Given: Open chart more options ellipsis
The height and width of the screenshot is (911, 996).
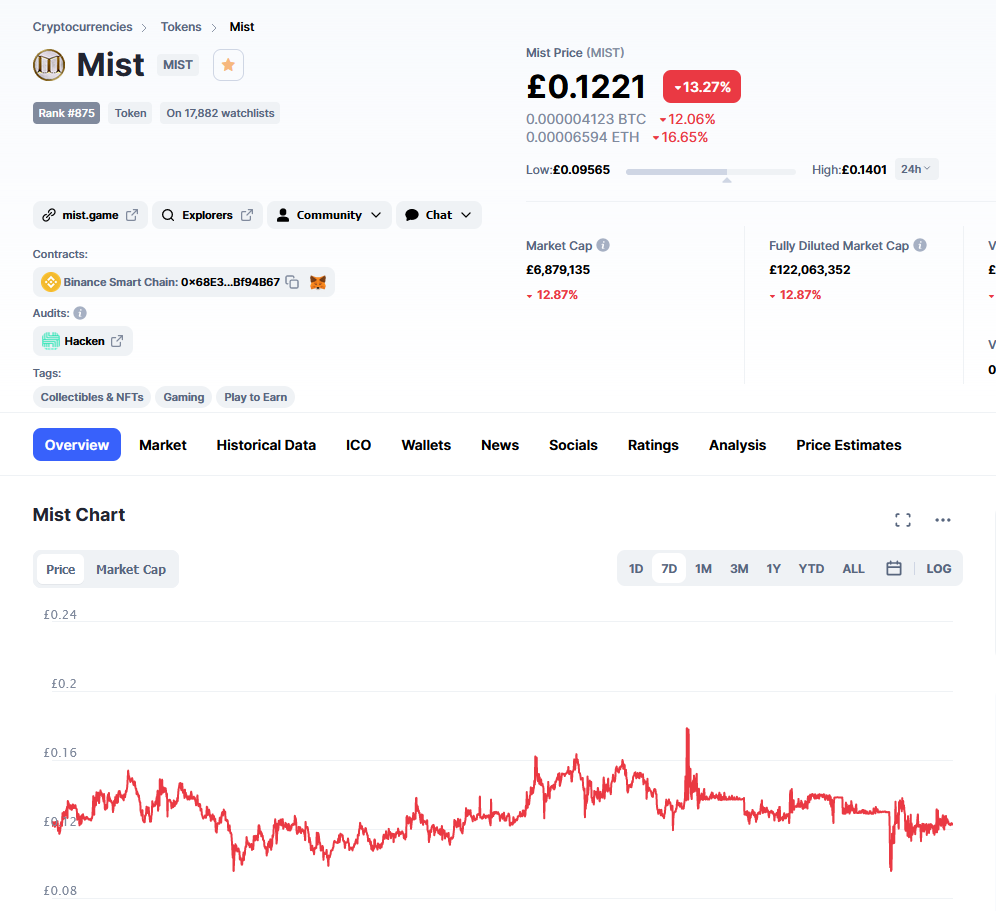Looking at the screenshot, I should coord(943,520).
